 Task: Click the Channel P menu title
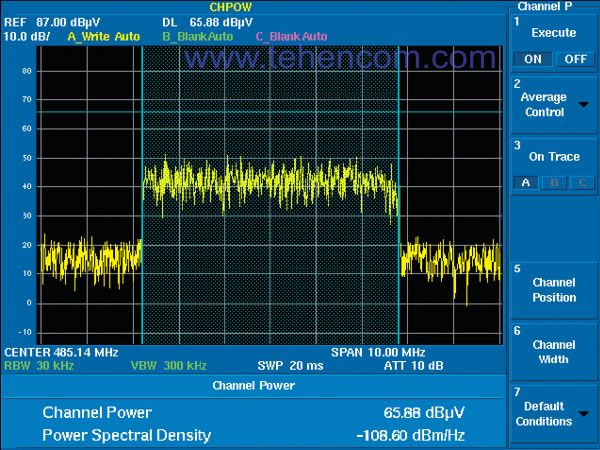click(x=545, y=6)
